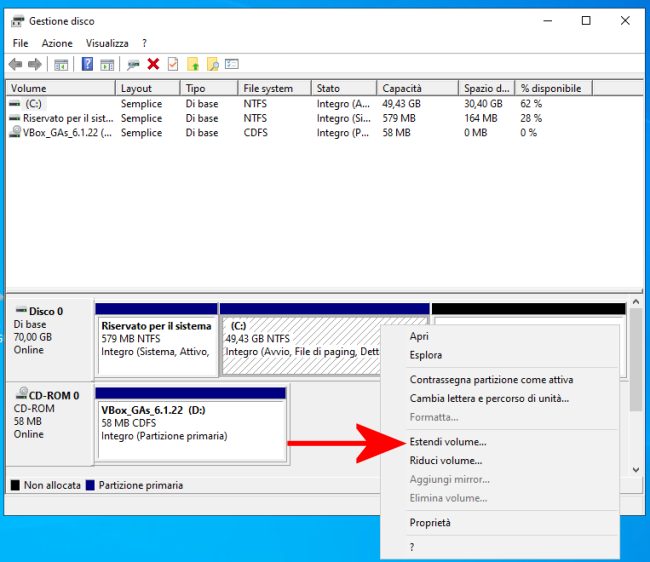Open the Azione menu
Viewport: 650px width, 562px height.
pos(57,43)
